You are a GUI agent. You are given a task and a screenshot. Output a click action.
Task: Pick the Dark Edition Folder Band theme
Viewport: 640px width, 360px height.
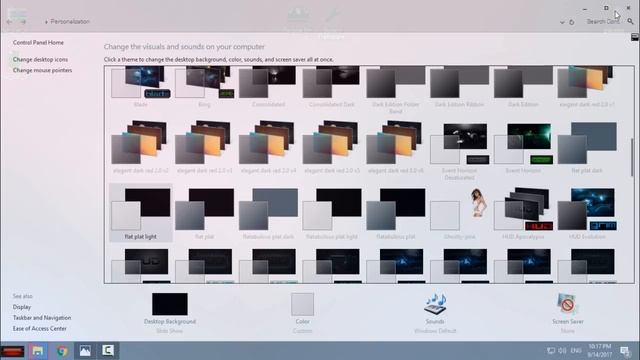(396, 89)
